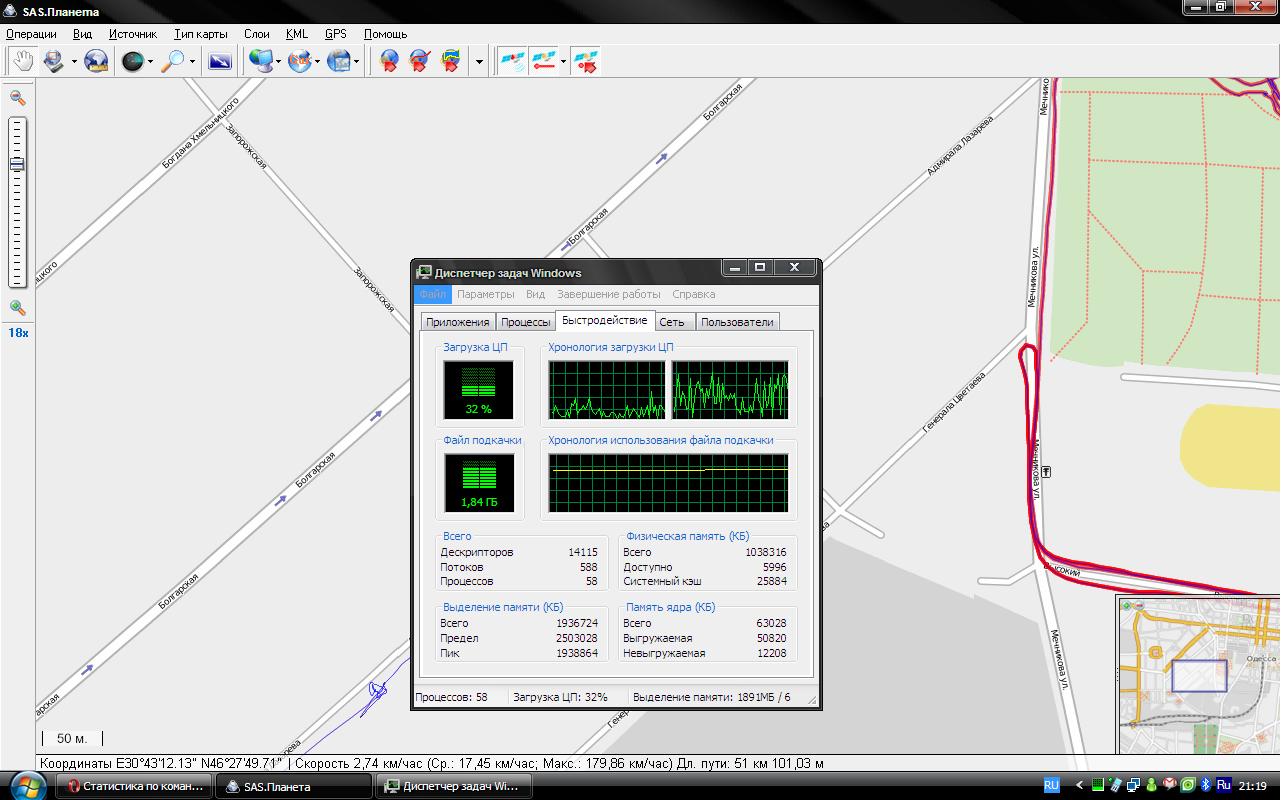Click the full screen map icon
This screenshot has height=800, width=1283.
(x=220, y=62)
